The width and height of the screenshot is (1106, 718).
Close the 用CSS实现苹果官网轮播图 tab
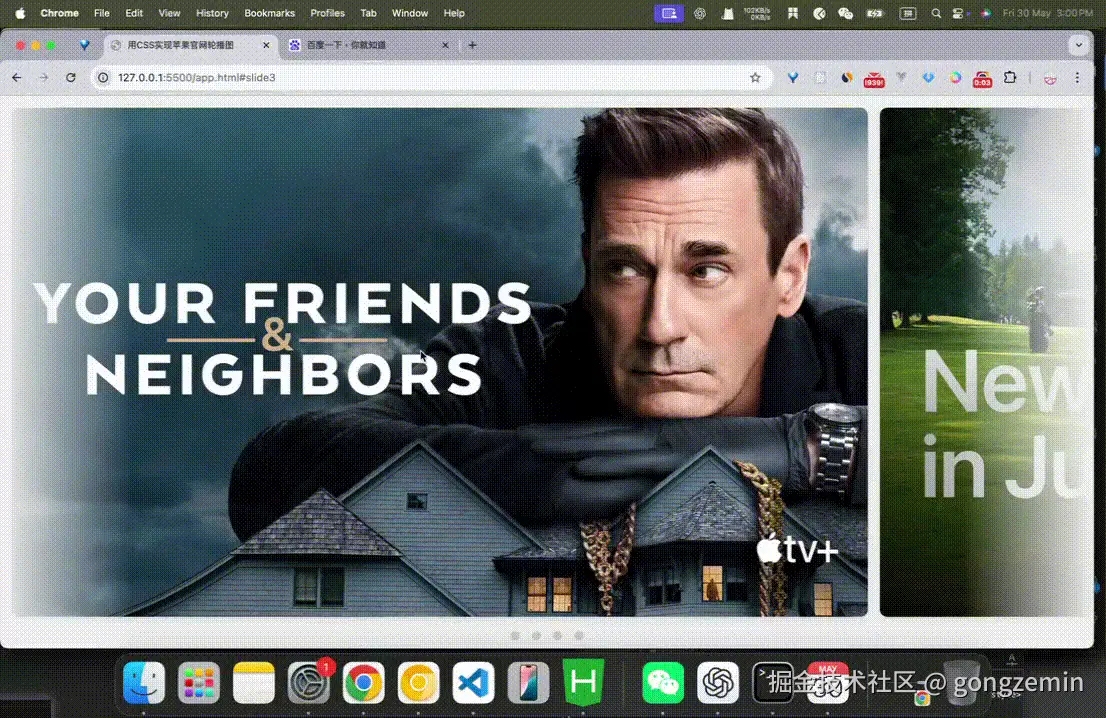(x=266, y=45)
